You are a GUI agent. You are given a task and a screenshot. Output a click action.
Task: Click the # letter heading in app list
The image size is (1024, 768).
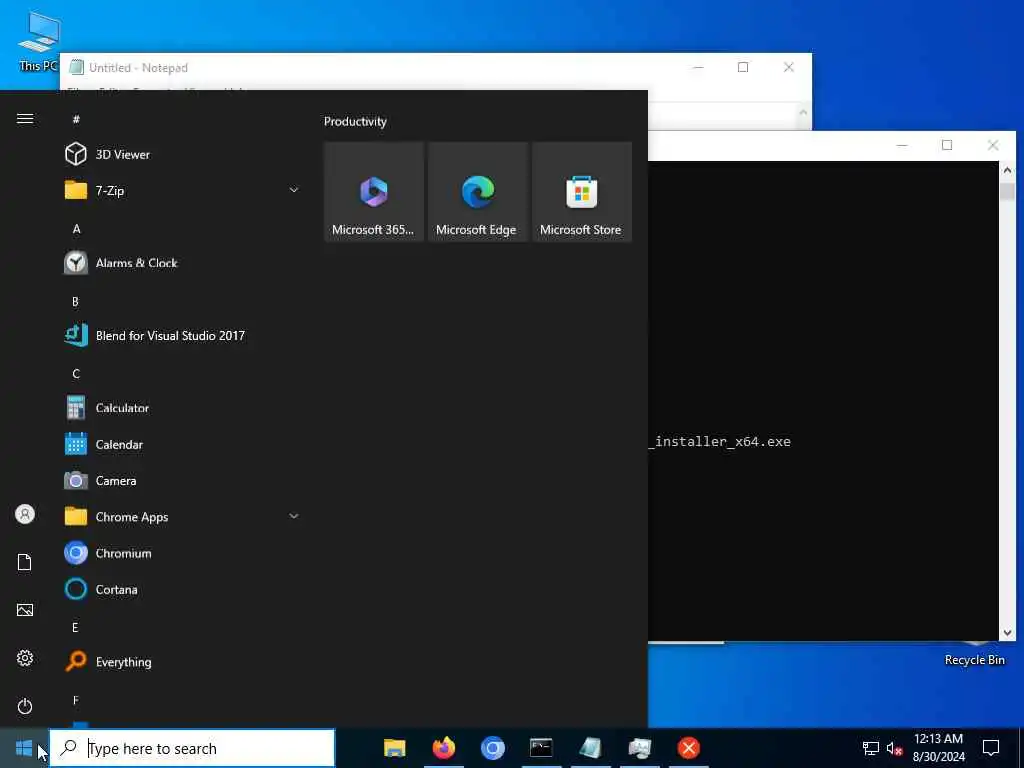click(x=76, y=119)
